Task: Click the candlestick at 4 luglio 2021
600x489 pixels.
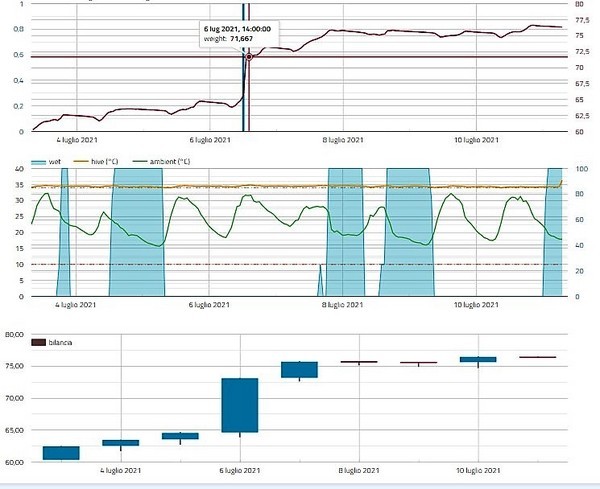Action: [121, 442]
